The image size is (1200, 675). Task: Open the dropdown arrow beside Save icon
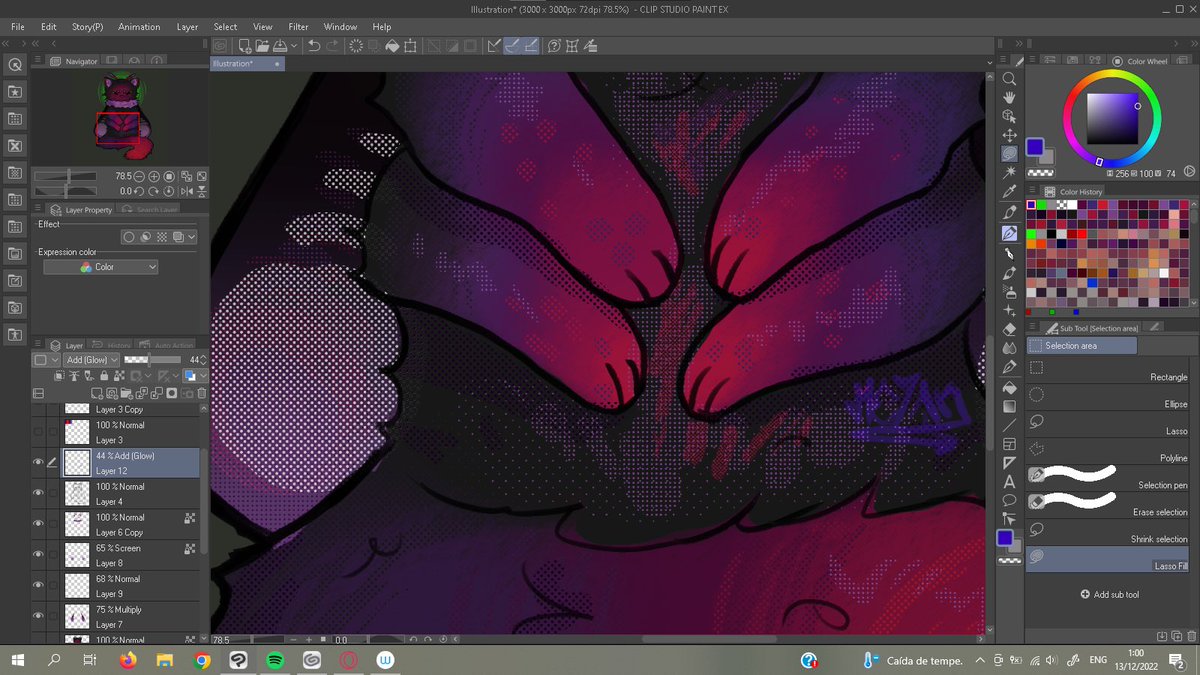(294, 45)
